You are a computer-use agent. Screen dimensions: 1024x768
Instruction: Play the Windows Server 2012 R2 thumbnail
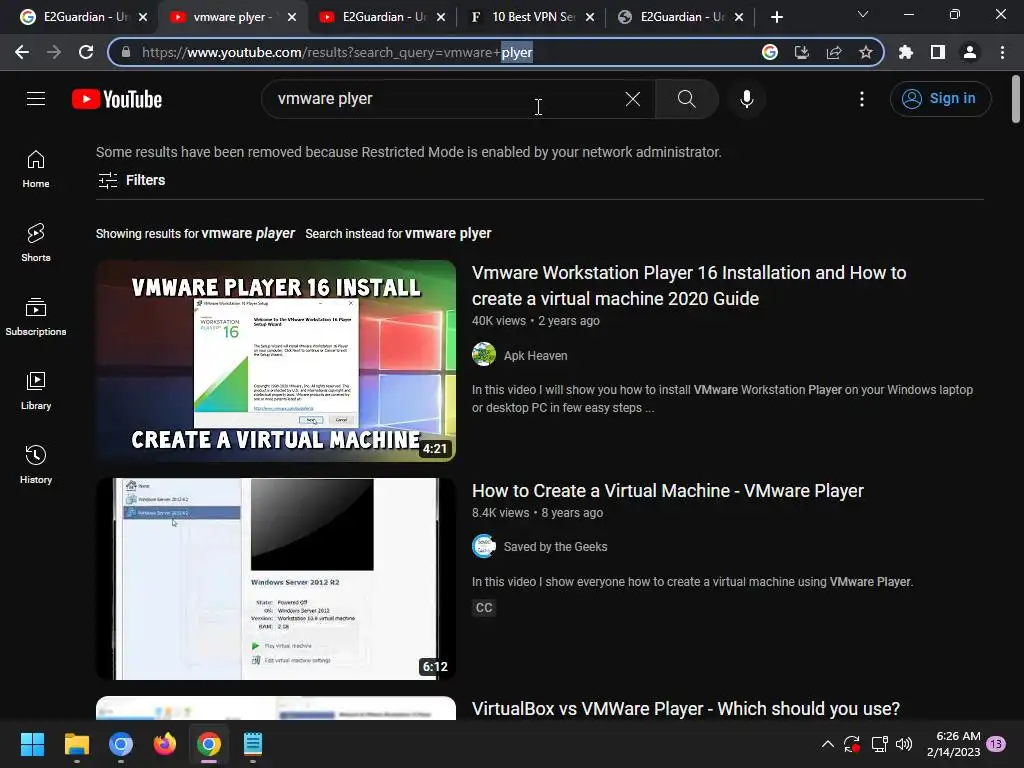[276, 579]
